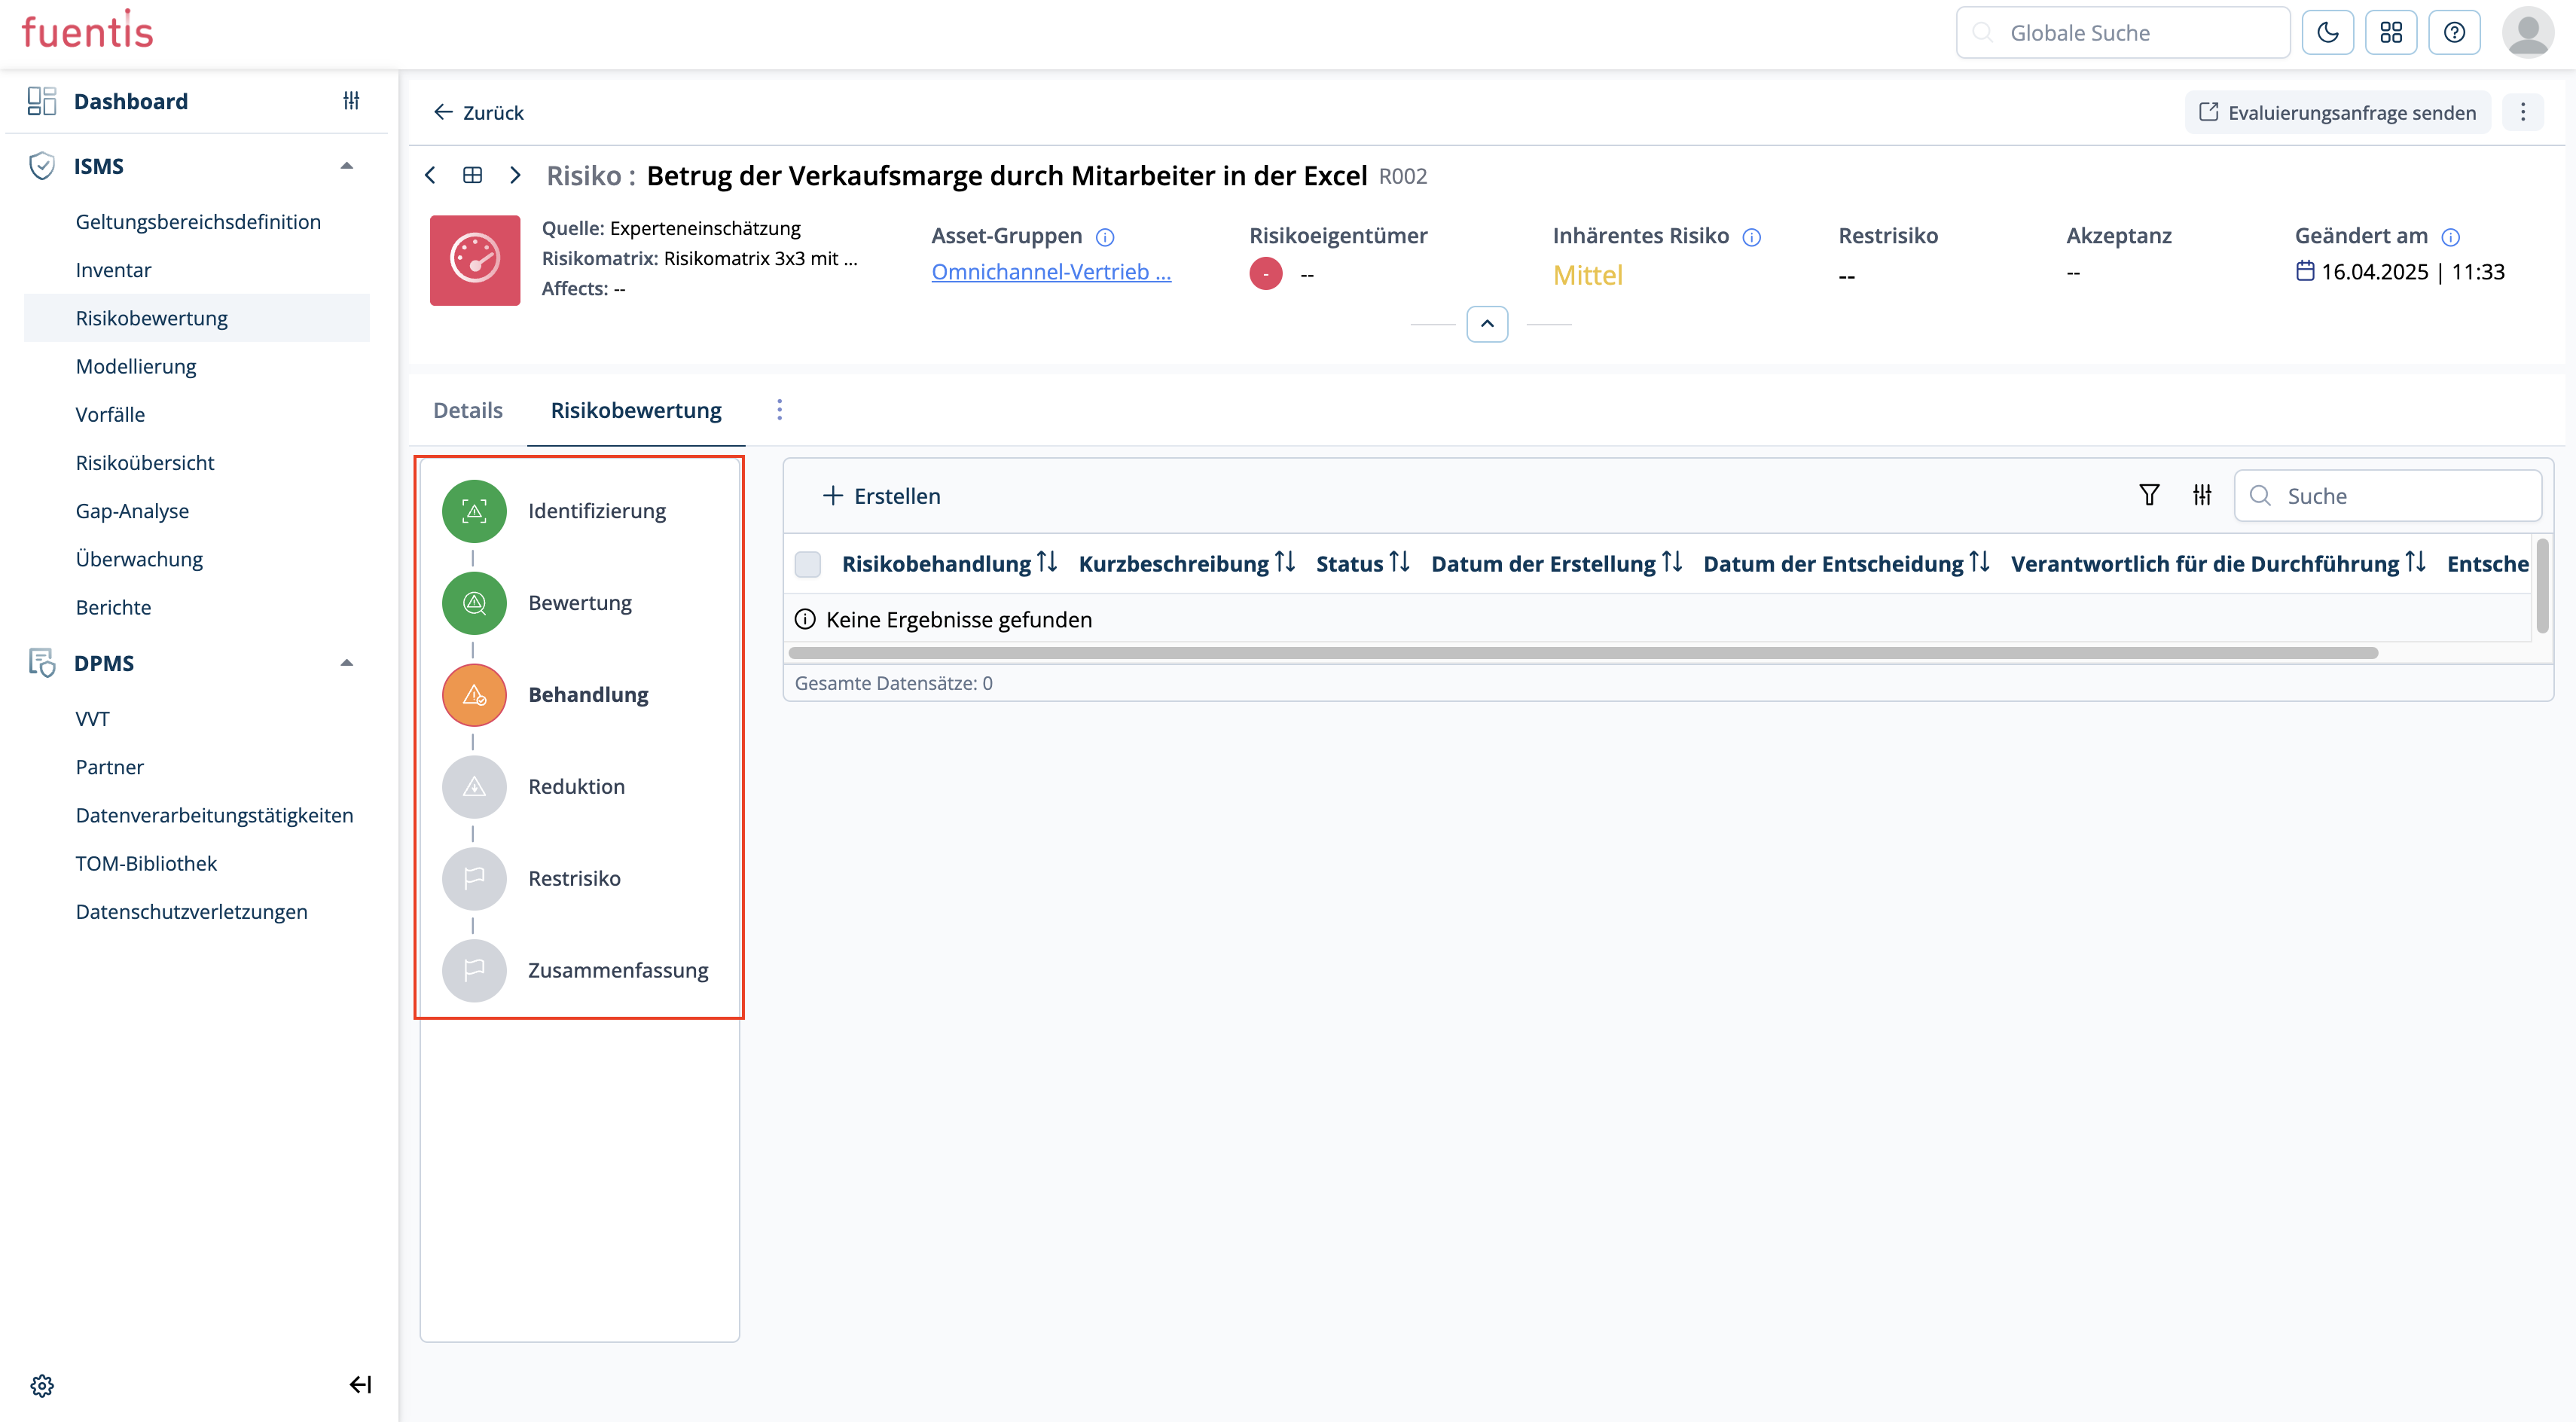The image size is (2576, 1422).
Task: Collapse the risk header panel chevron
Action: click(1487, 324)
